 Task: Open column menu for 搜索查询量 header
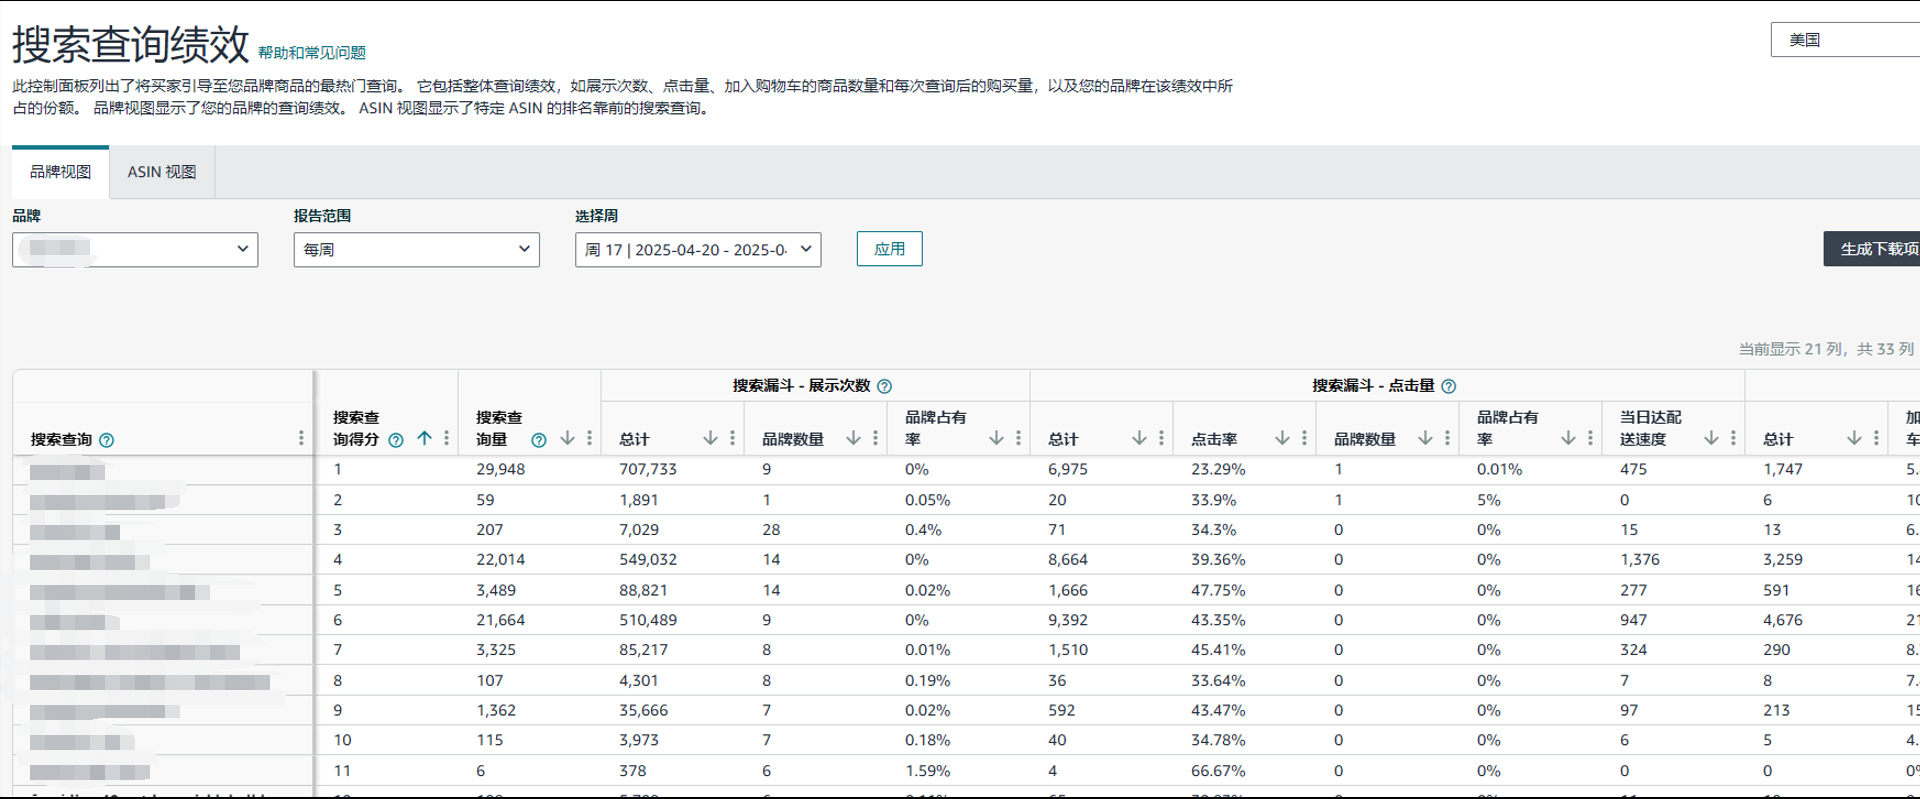(589, 439)
